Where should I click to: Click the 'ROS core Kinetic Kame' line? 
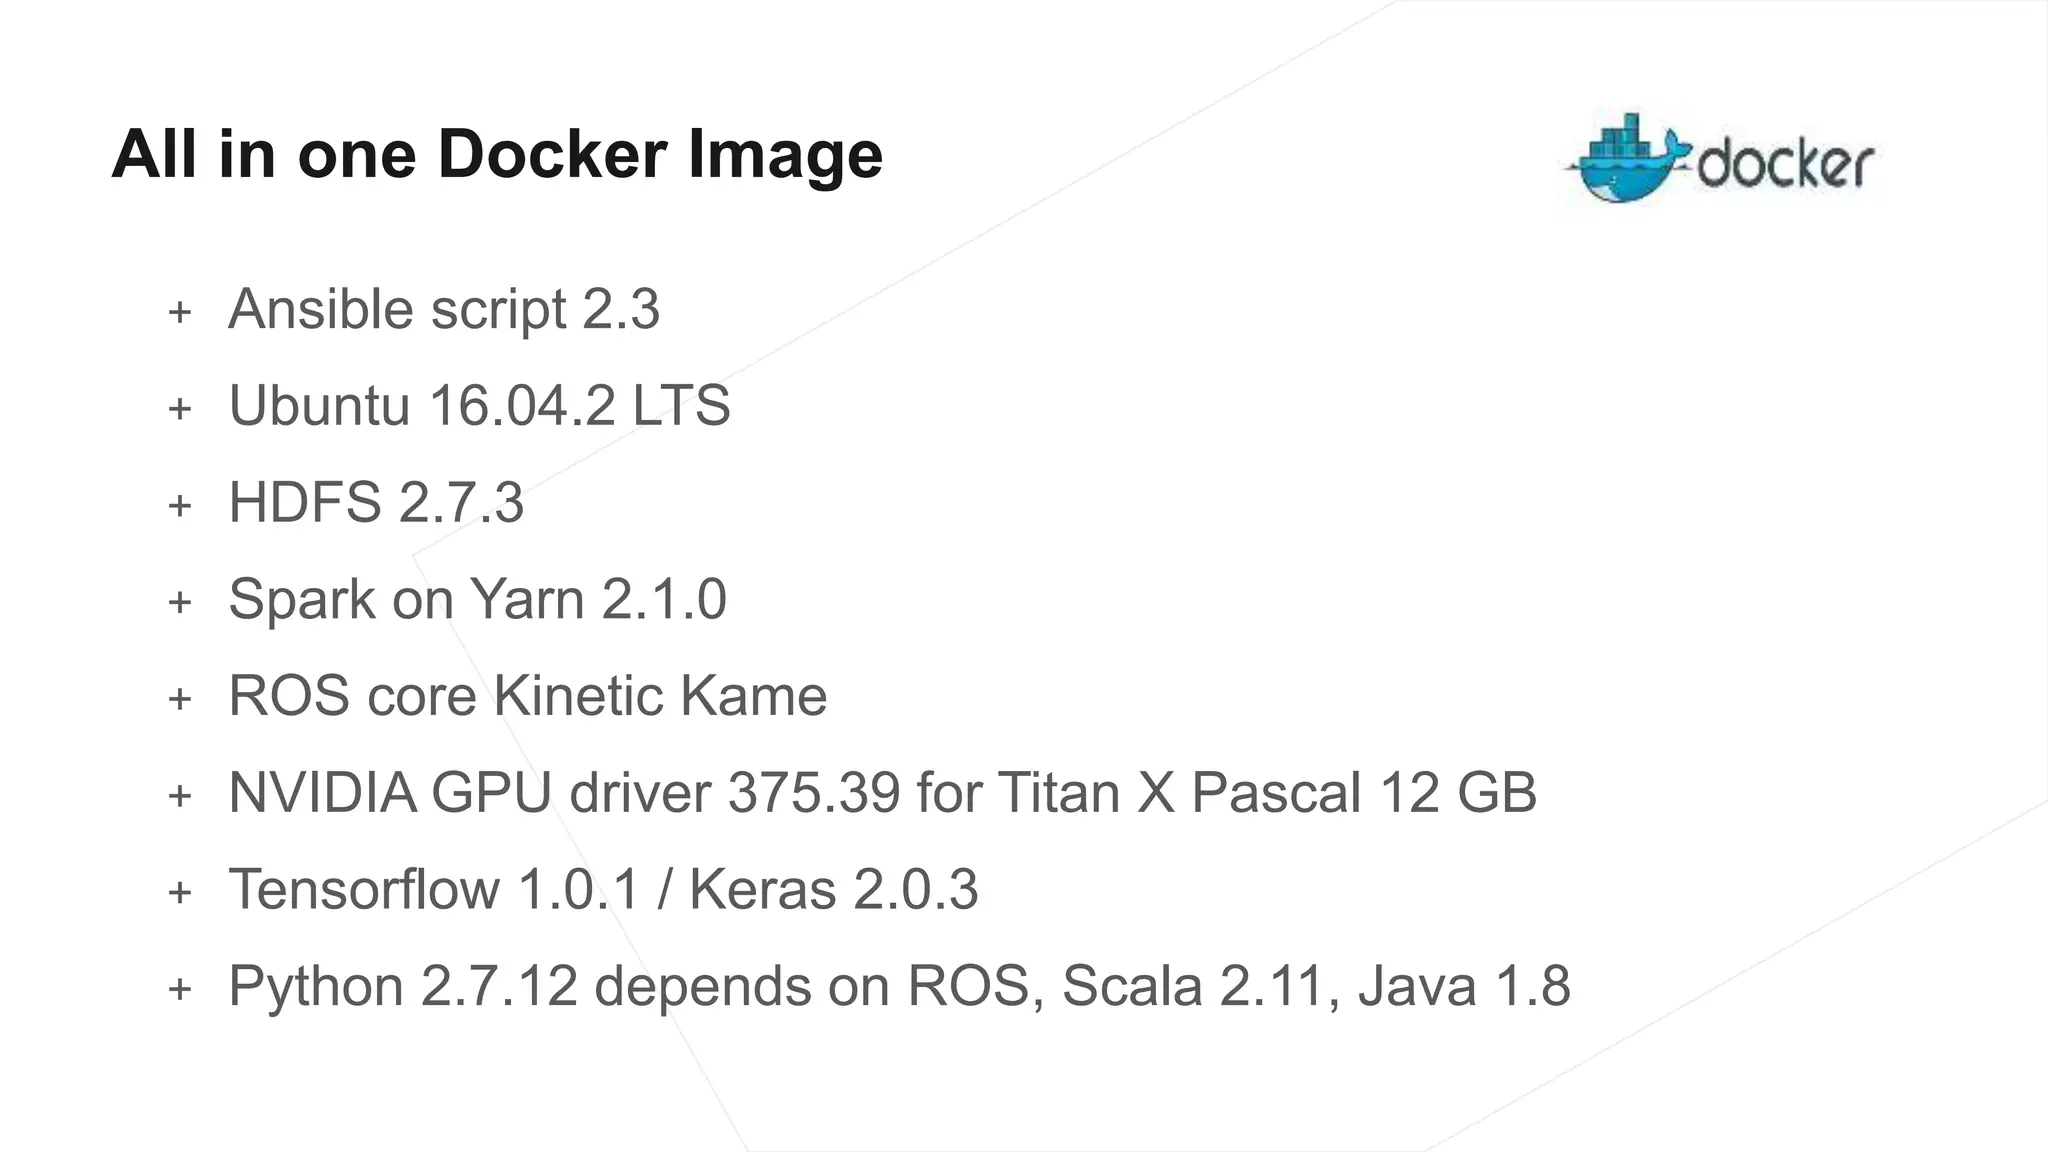(x=527, y=696)
